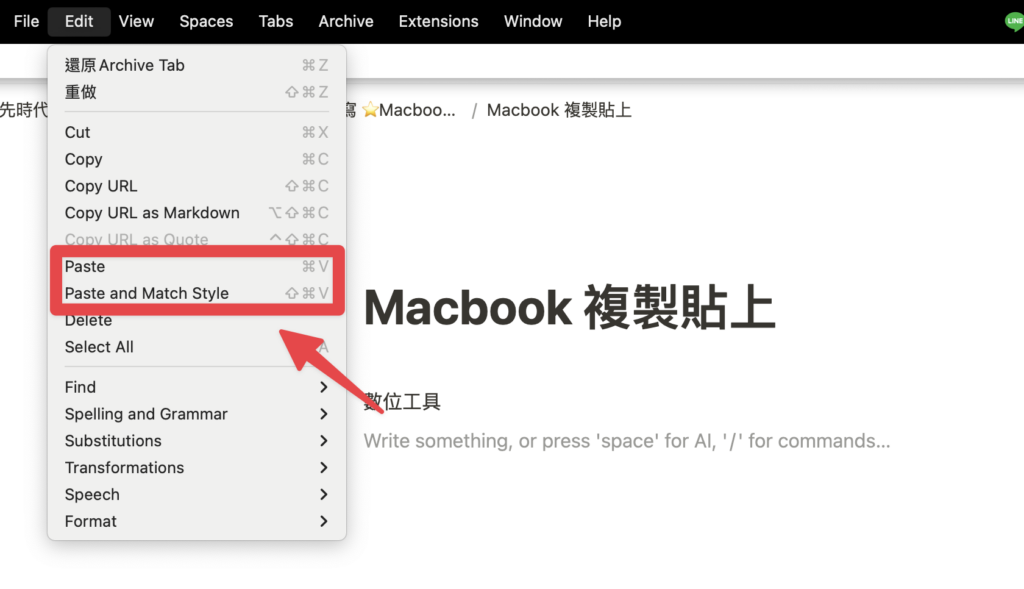Open the Window menu
The height and width of the screenshot is (589, 1024).
coord(533,22)
